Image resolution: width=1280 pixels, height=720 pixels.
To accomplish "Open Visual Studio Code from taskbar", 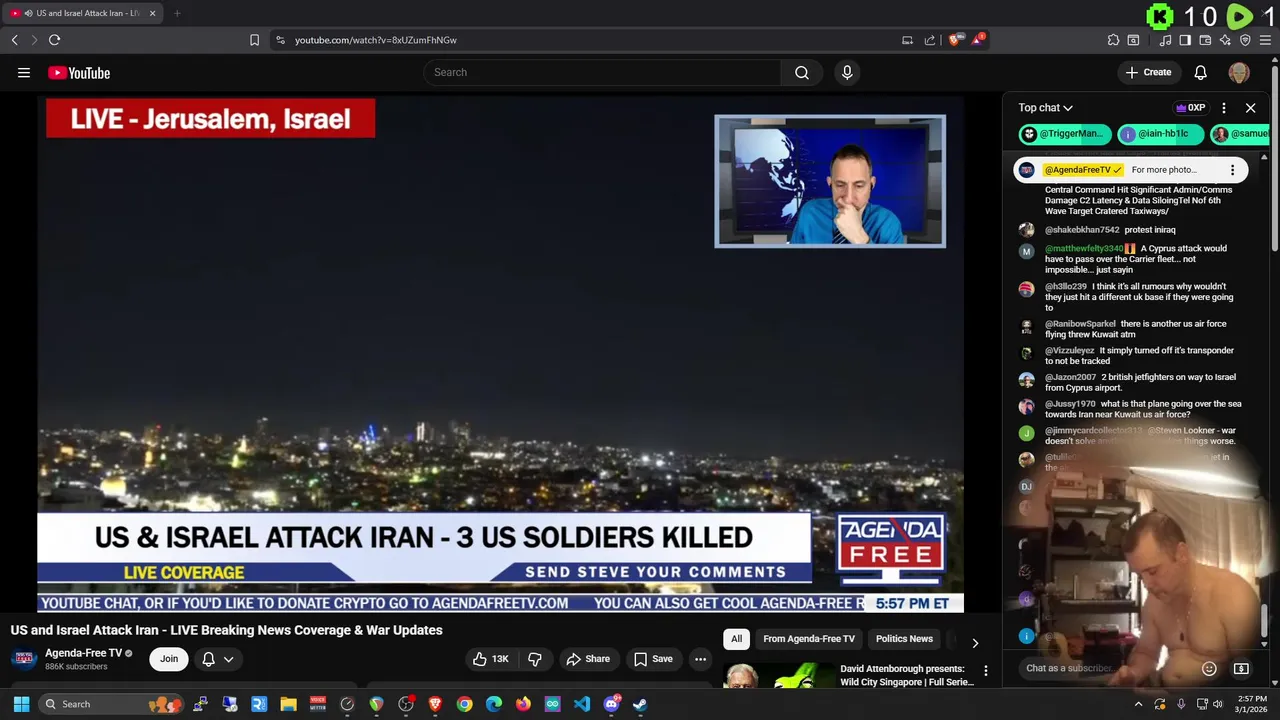I will coord(581,704).
